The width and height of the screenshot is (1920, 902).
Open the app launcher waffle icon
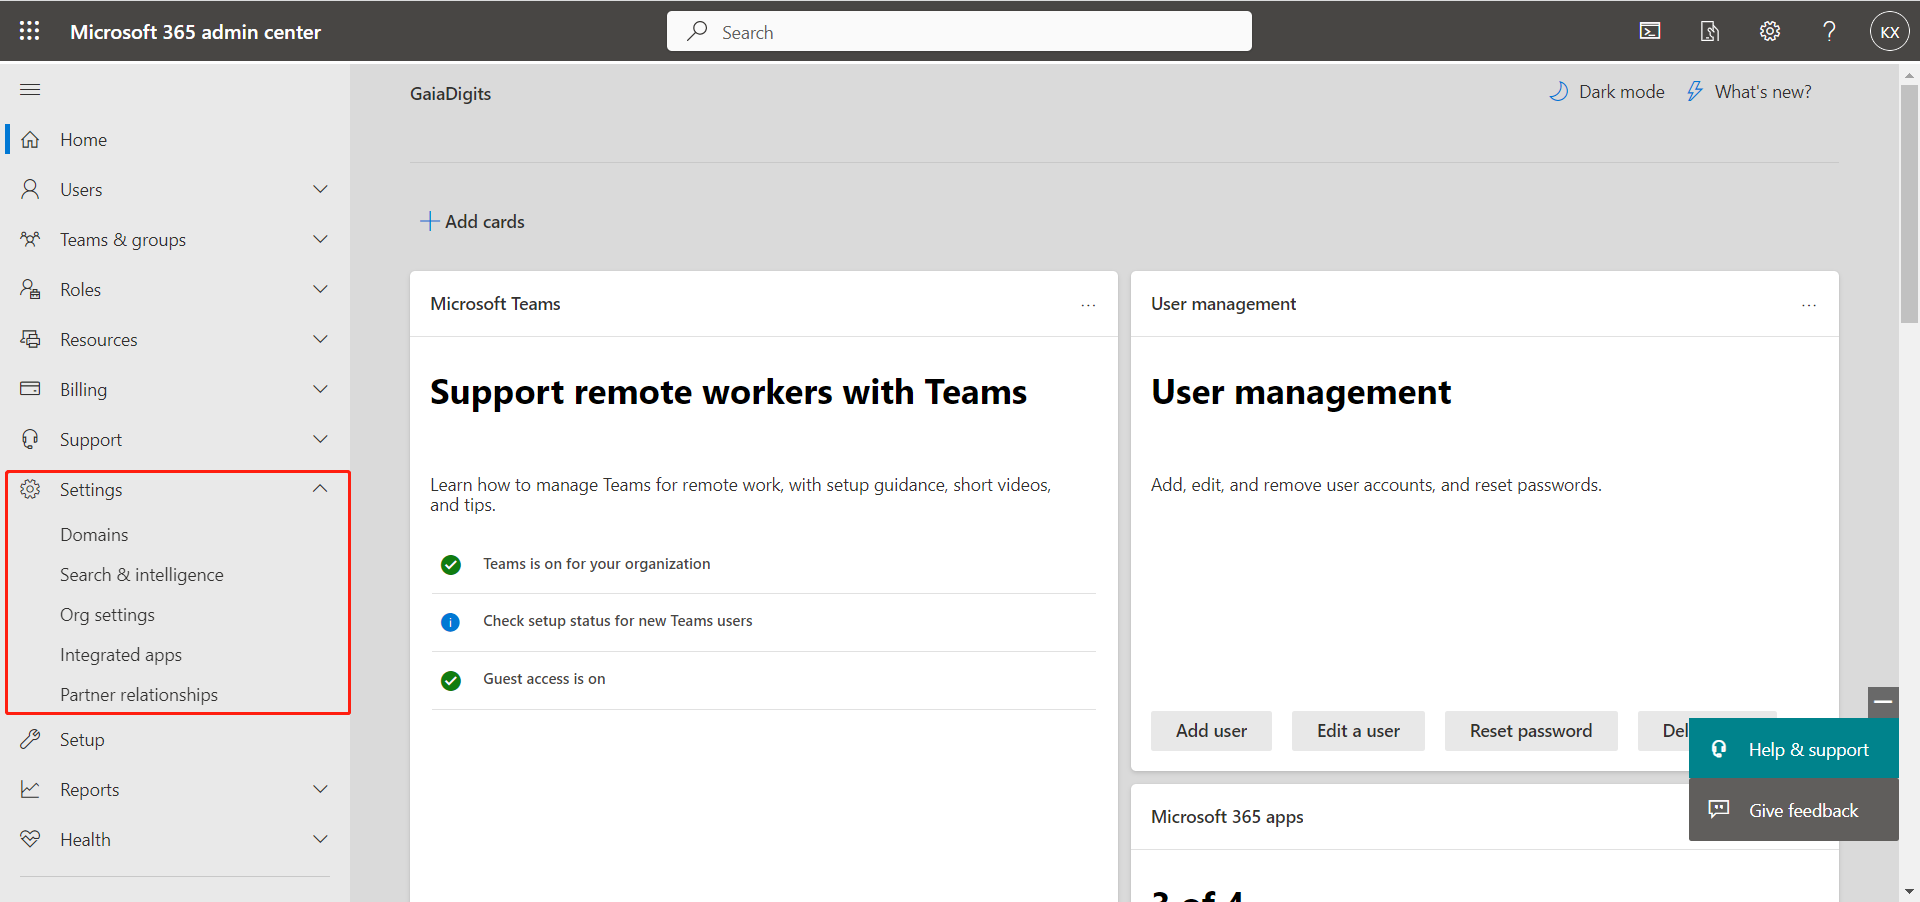(30, 31)
